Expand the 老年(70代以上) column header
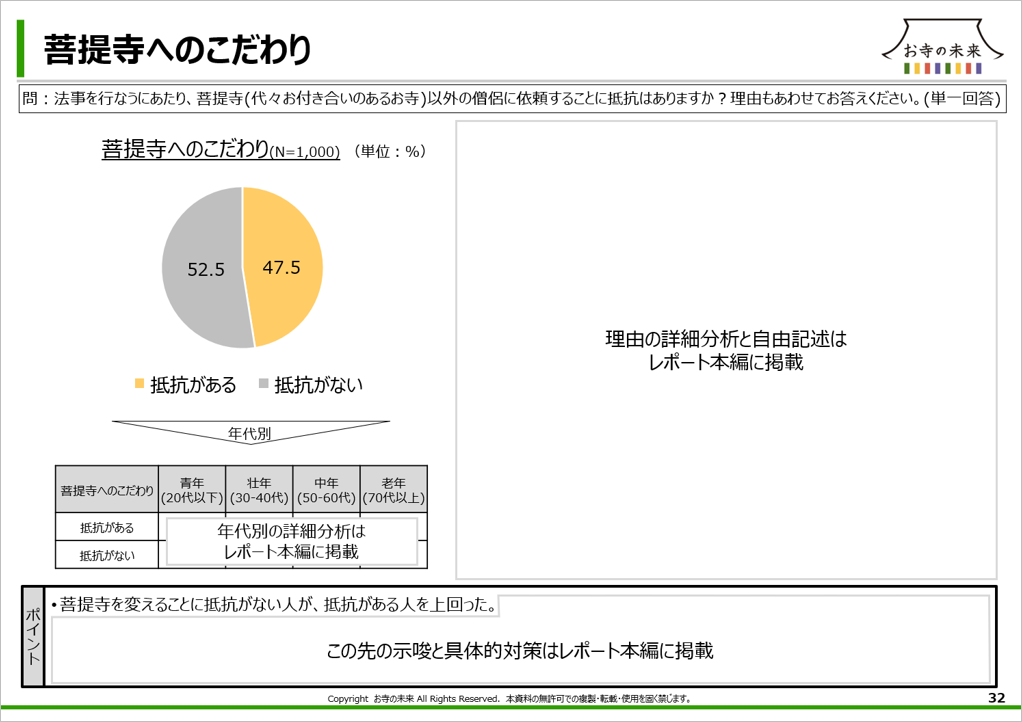The image size is (1022, 722). pyautogui.click(x=394, y=487)
